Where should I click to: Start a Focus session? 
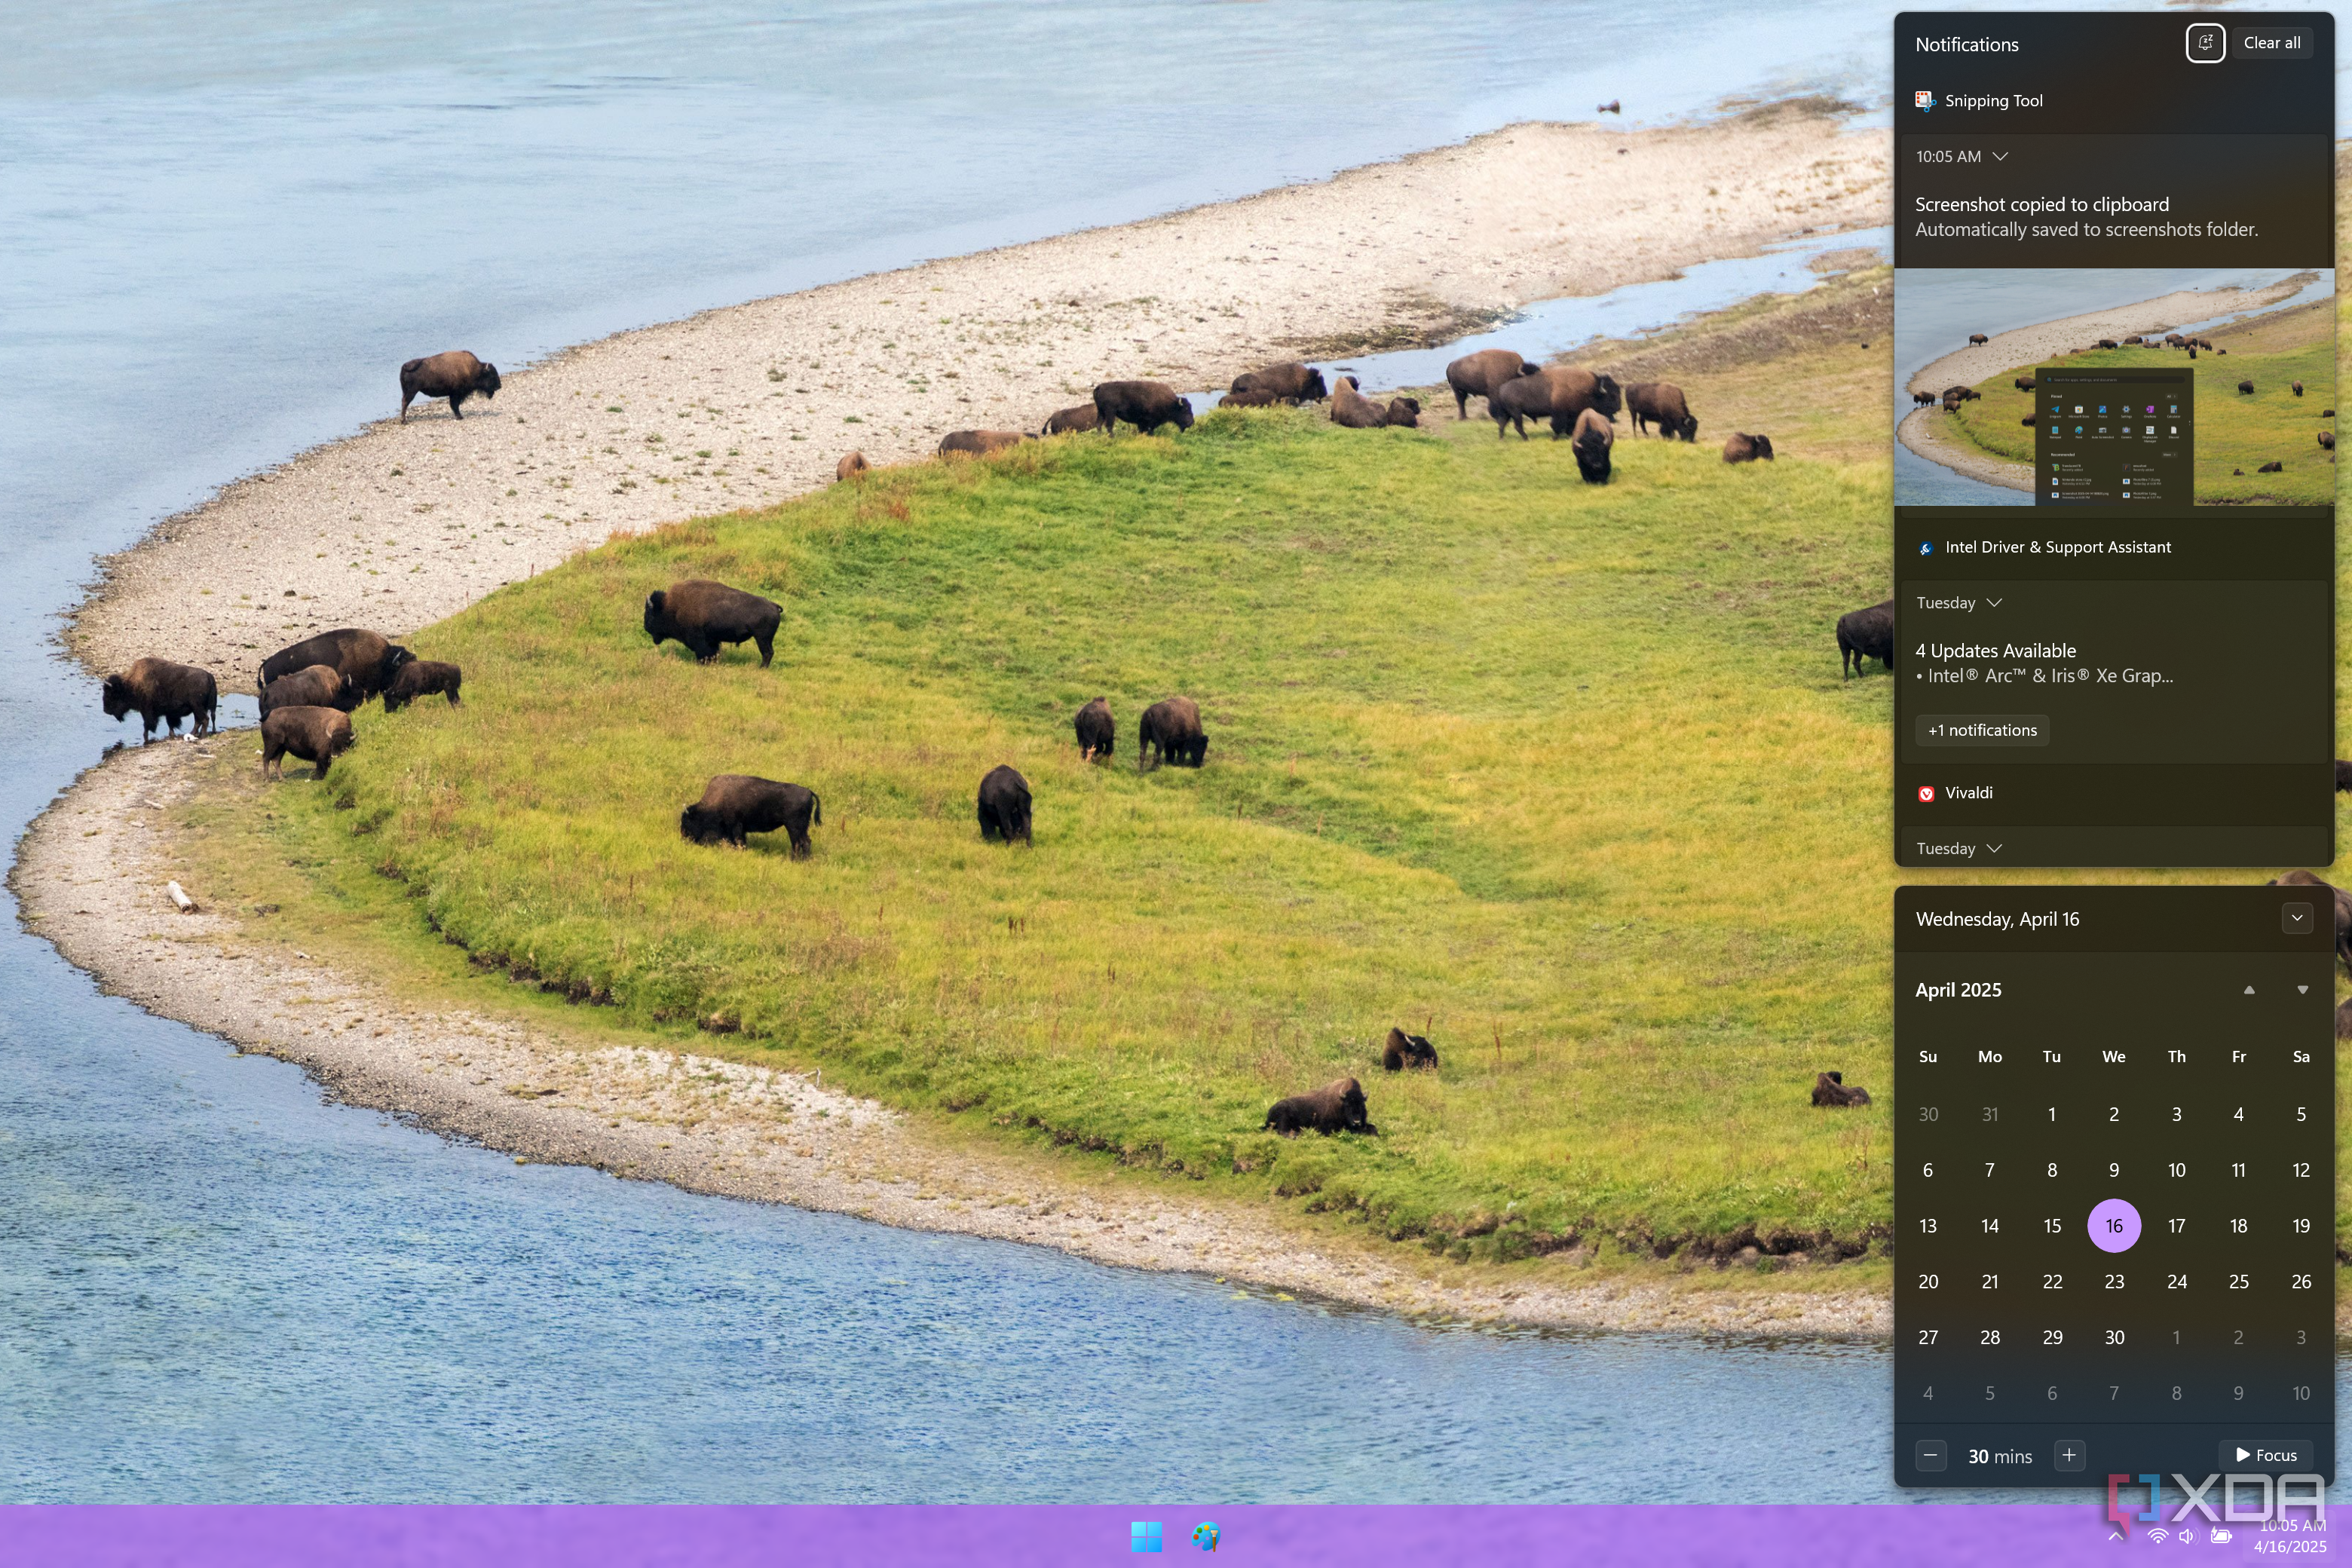(x=2266, y=1455)
